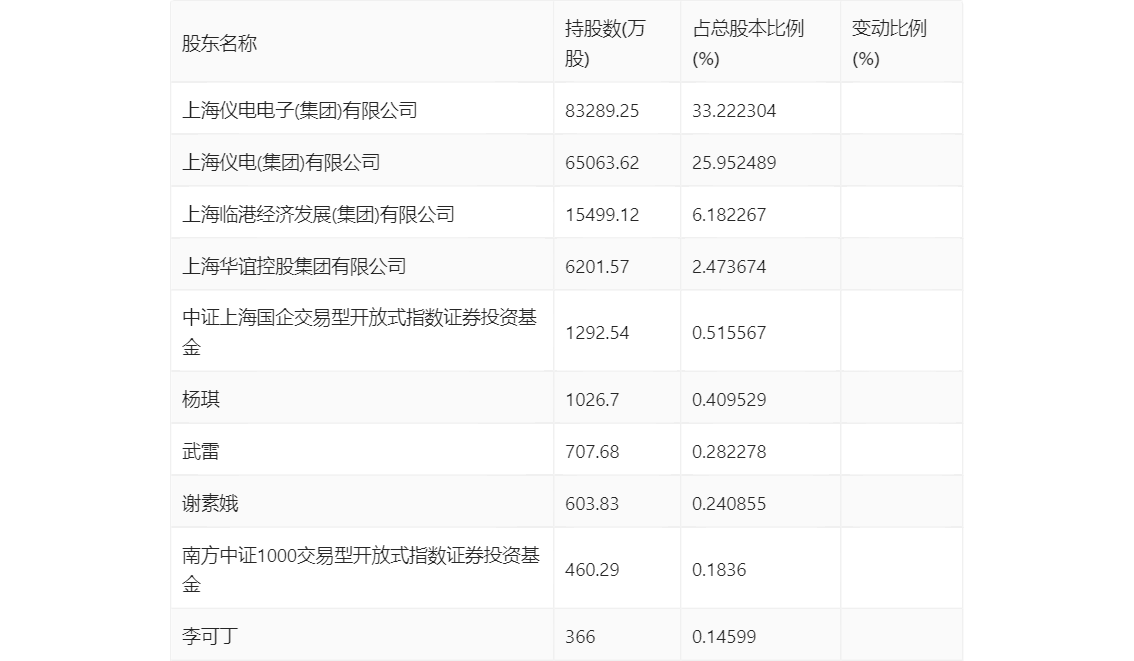Select the 占总股本比例(%) column header
1134x661 pixels.
tap(749, 43)
